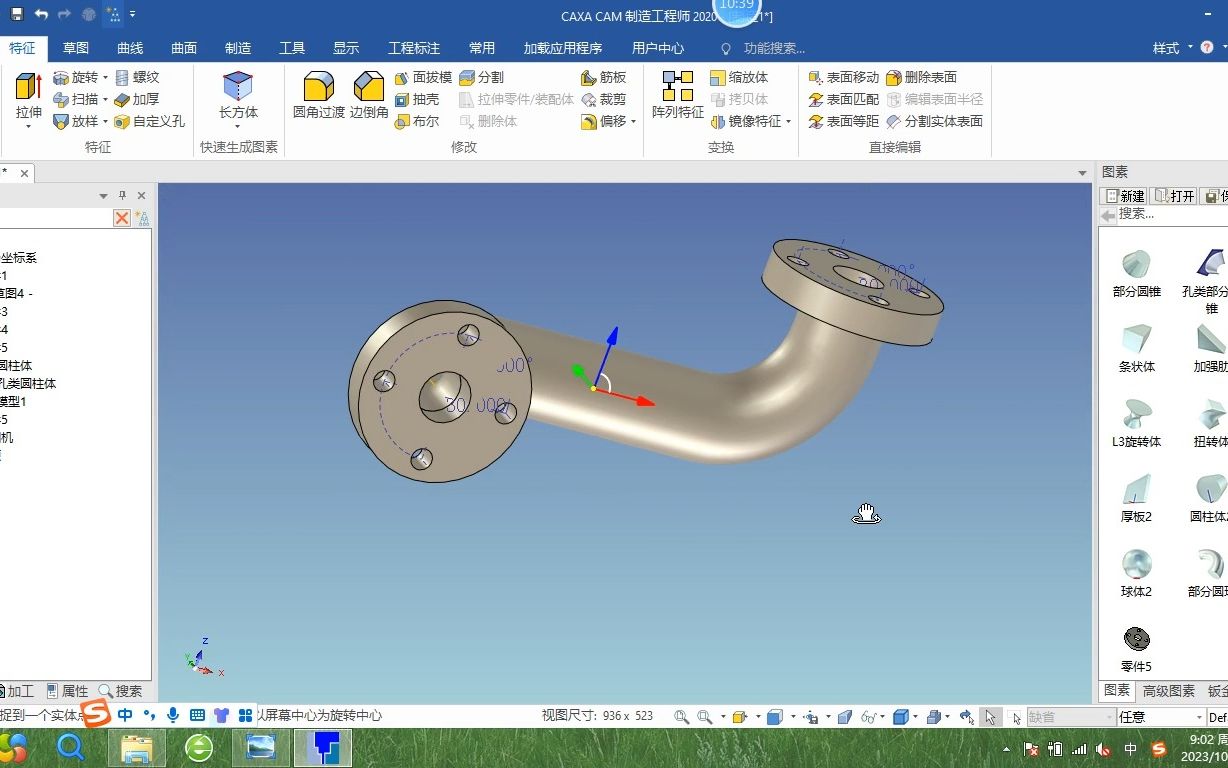Switch to the 高级图素 catalog tab
This screenshot has height=768, width=1228.
pos(1169,691)
